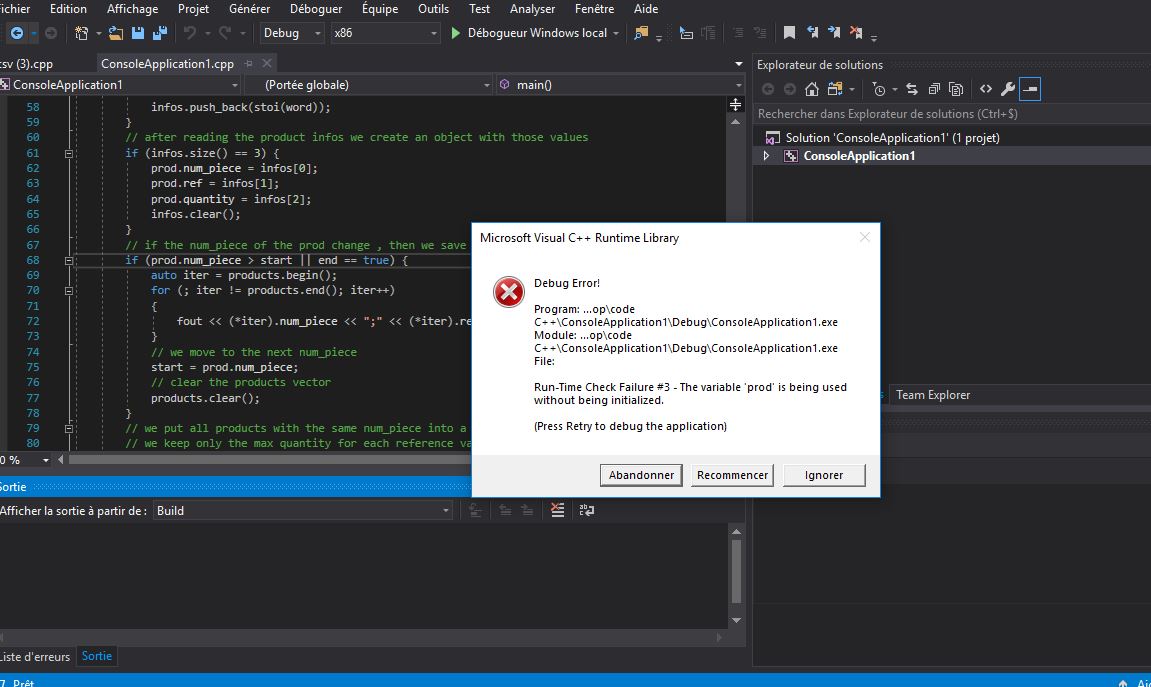This screenshot has width=1151, height=687.
Task: Click the Collapse All icon in Solution Explorer
Action: pos(934,89)
